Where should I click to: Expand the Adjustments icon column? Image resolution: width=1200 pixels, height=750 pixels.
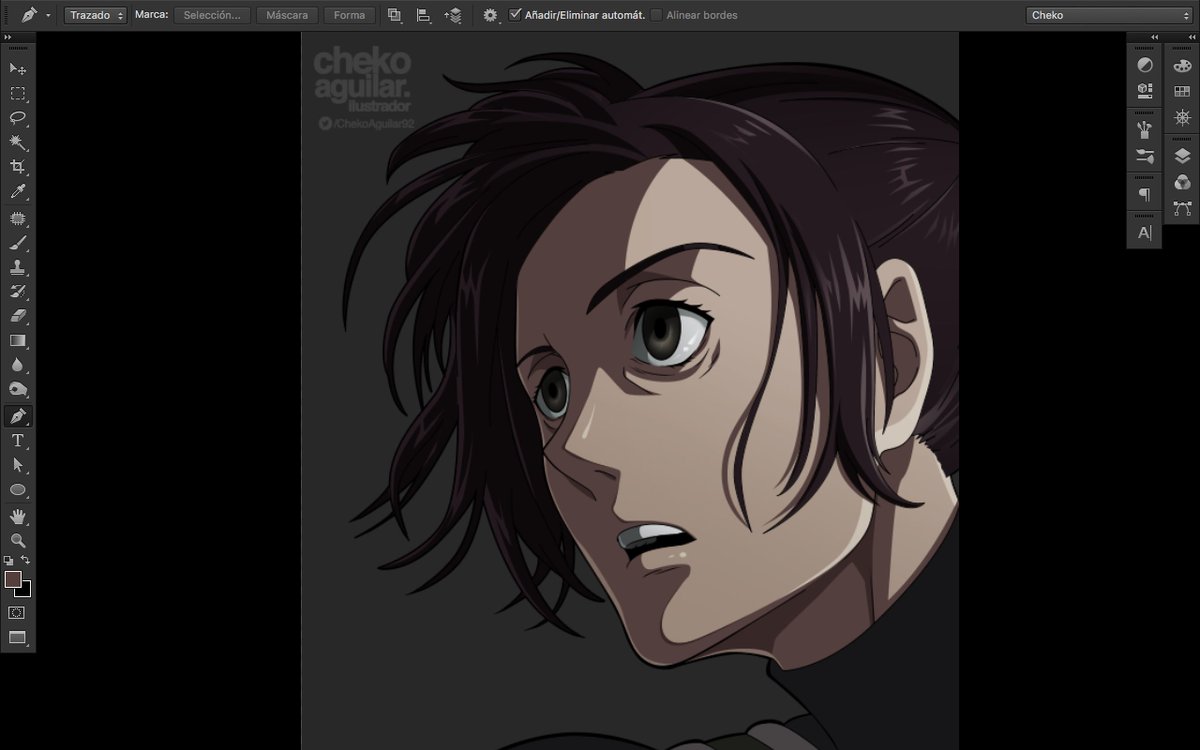point(1154,37)
